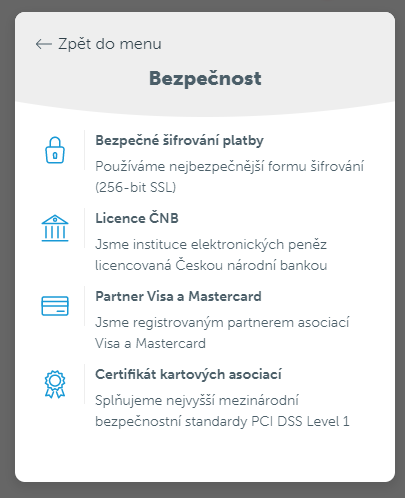Click 'Jsme registrovaným partnerem asociací' text
The image size is (405, 498).
pos(222,322)
